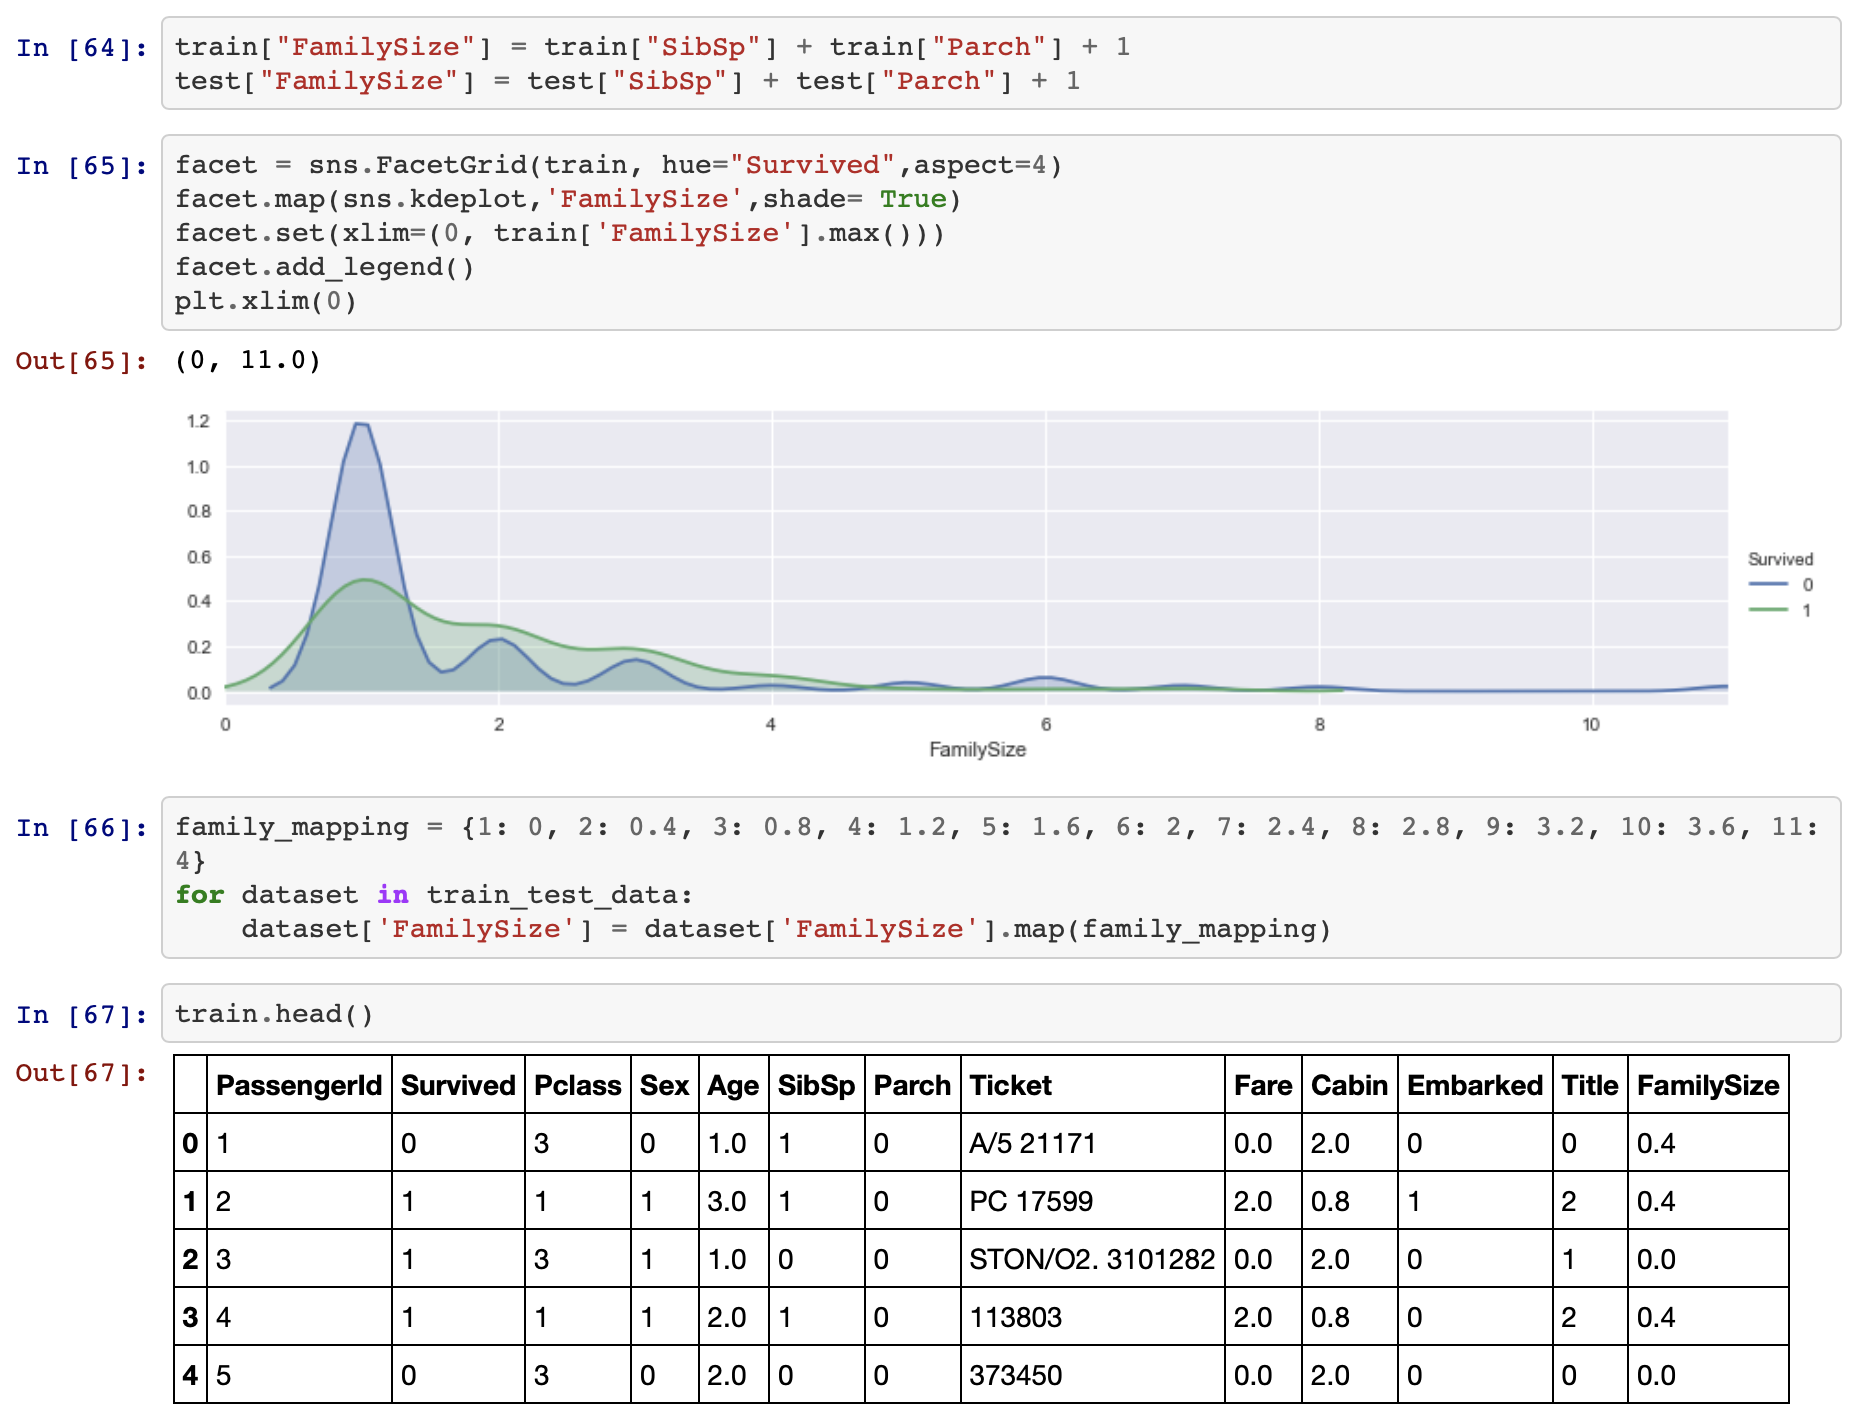Click the Sex column header
Image resolution: width=1870 pixels, height=1420 pixels.
click(664, 1085)
